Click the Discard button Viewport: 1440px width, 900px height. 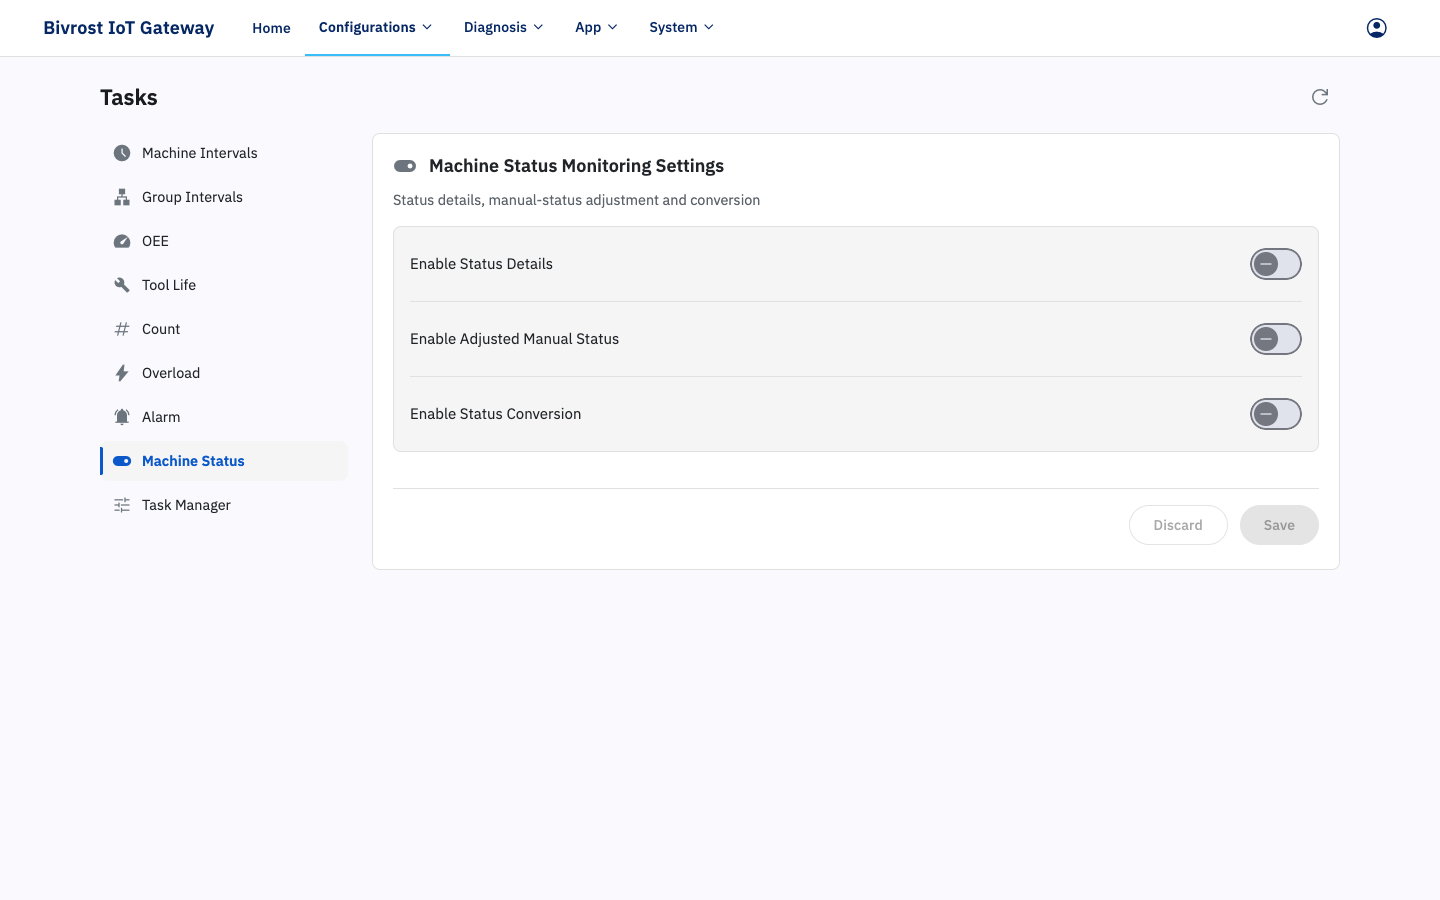coord(1178,525)
